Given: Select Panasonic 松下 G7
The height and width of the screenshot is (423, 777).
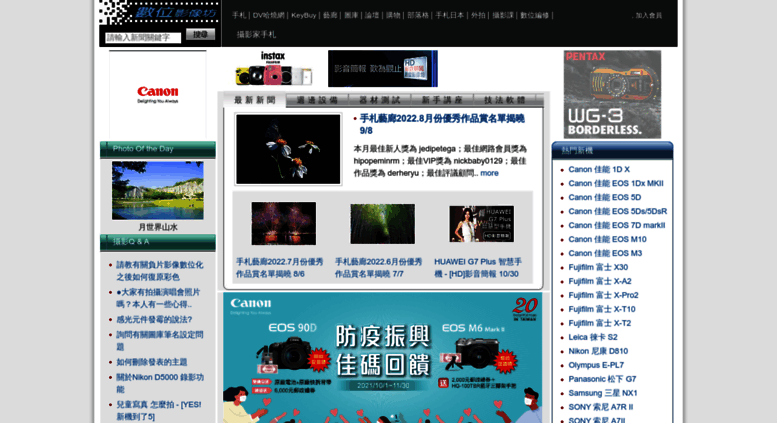Looking at the screenshot, I should (602, 379).
